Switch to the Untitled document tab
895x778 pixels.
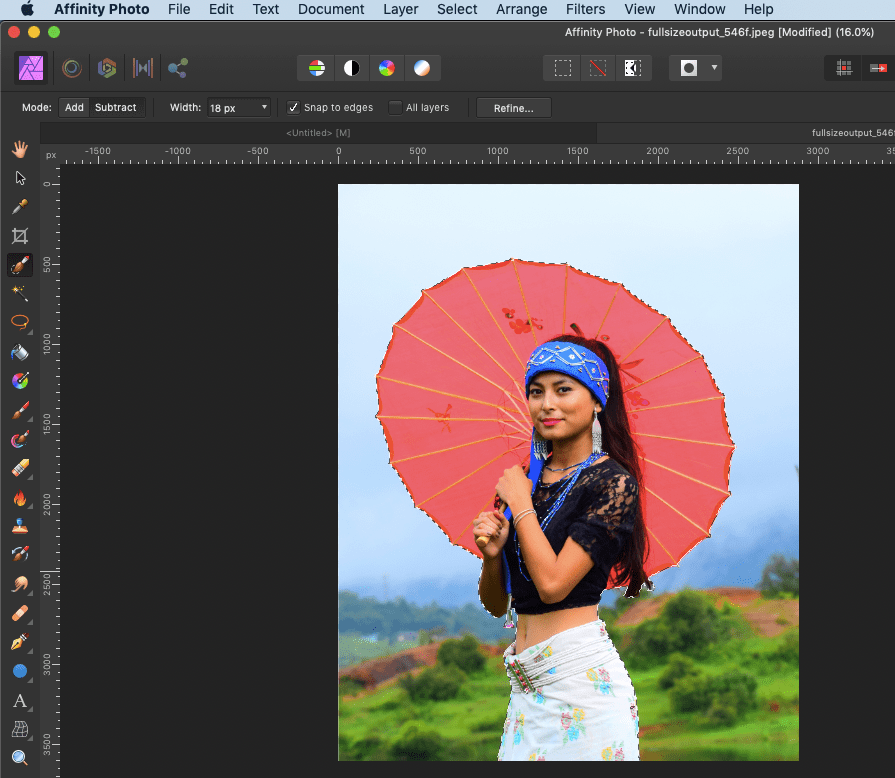tap(317, 133)
